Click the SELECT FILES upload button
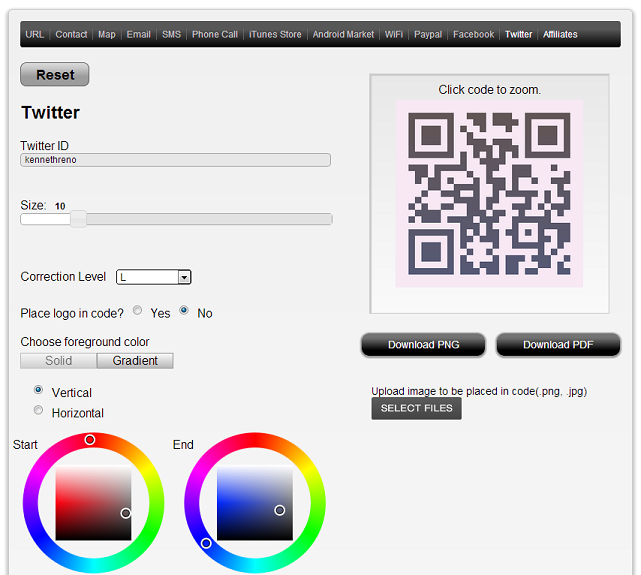 point(417,408)
